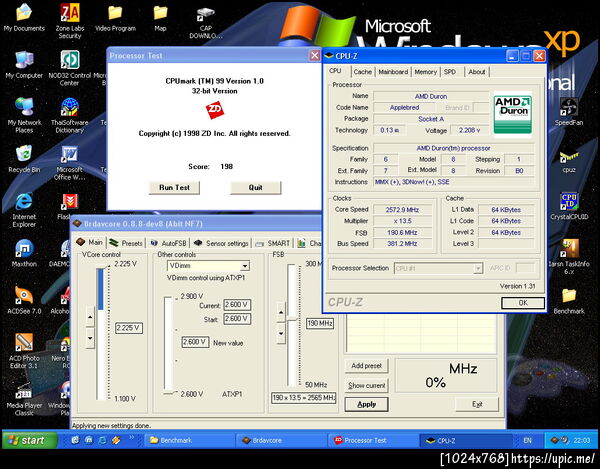This screenshot has width=600, height=469.
Task: Switch to the Memory tab in CPU-Z
Action: 425,72
